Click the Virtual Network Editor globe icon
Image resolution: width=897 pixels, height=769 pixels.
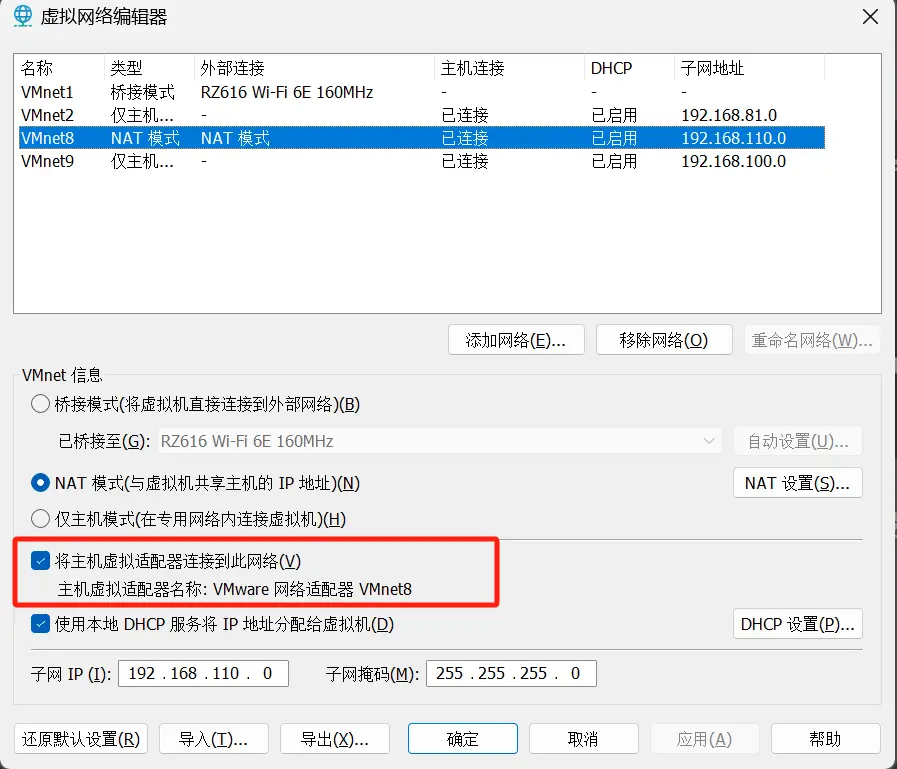(x=21, y=17)
